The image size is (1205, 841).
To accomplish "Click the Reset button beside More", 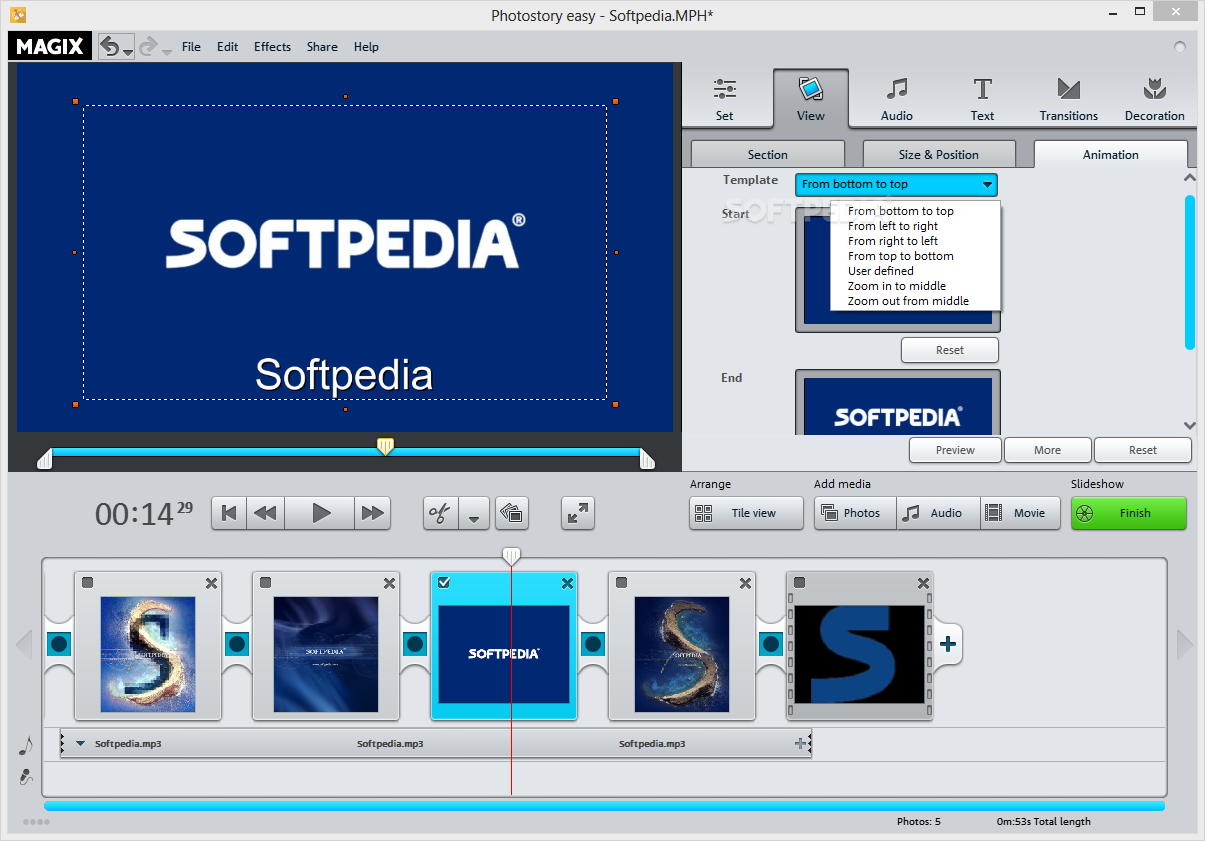I will coord(1143,450).
